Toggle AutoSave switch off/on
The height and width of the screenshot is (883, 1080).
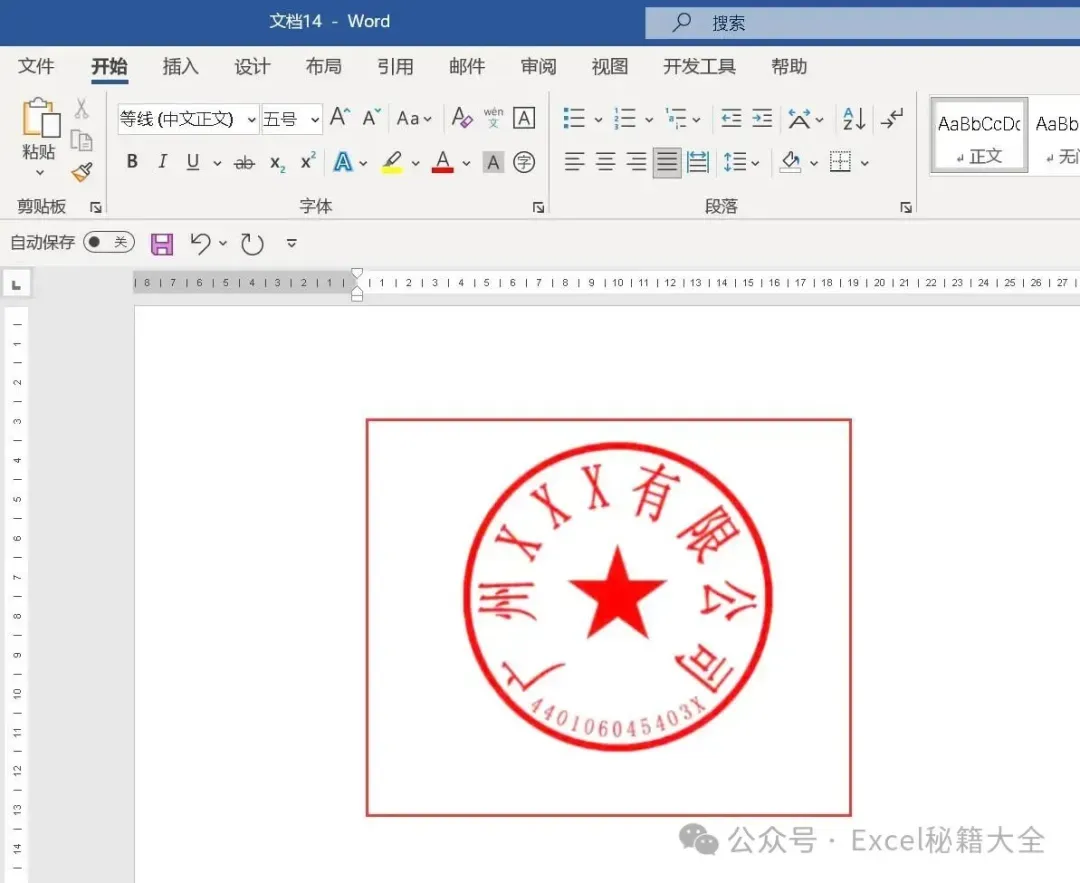109,242
